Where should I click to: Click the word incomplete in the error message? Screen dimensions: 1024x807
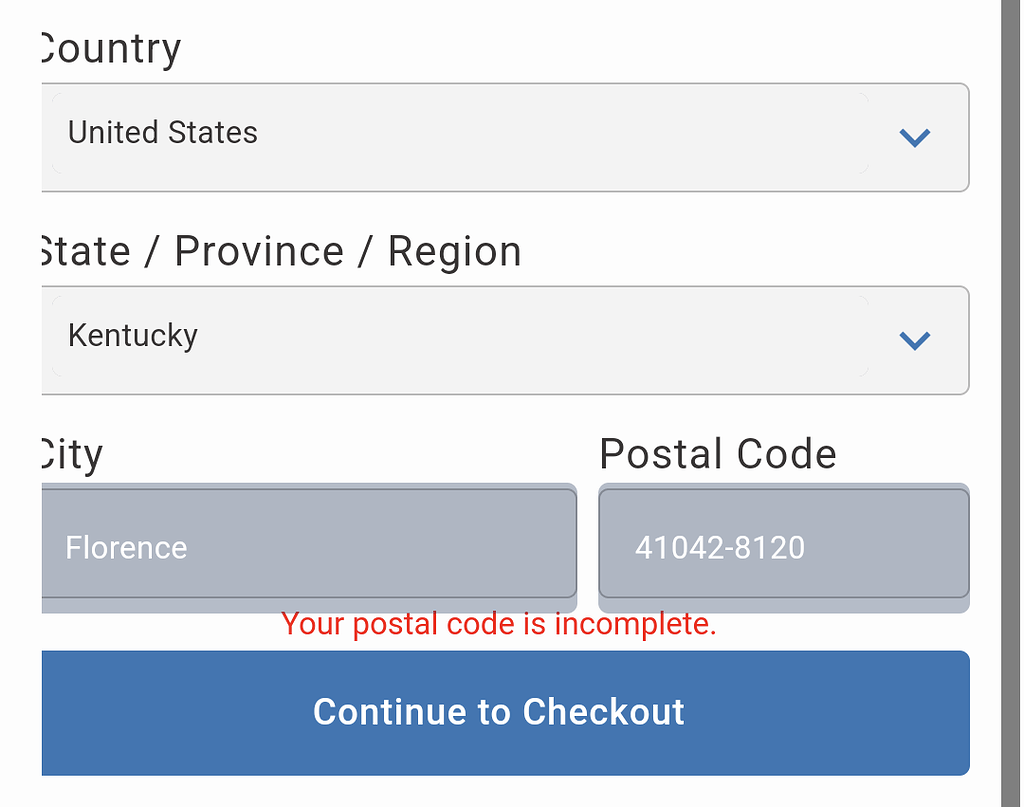635,624
